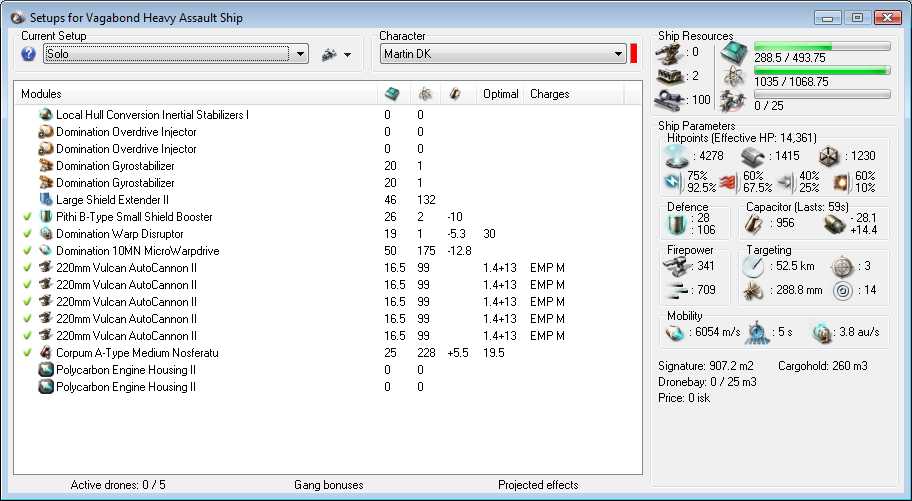The width and height of the screenshot is (912, 501).
Task: Click the volley damage icon showing 709
Action: tap(676, 290)
